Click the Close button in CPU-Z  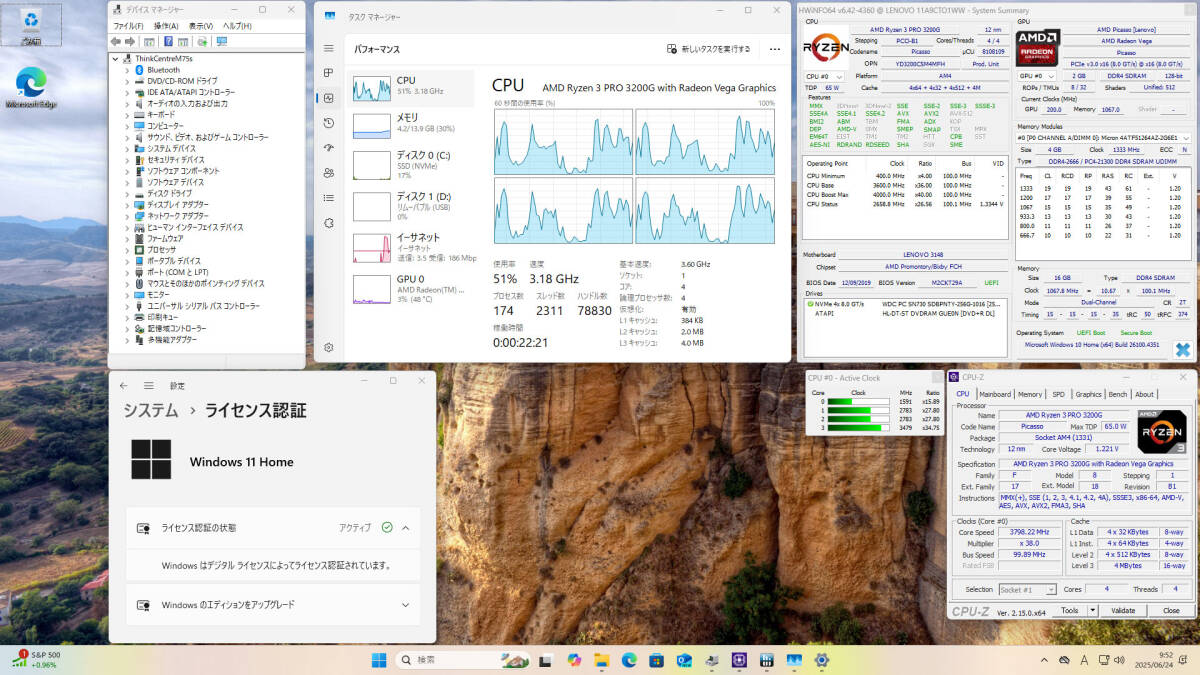pyautogui.click(x=1171, y=610)
